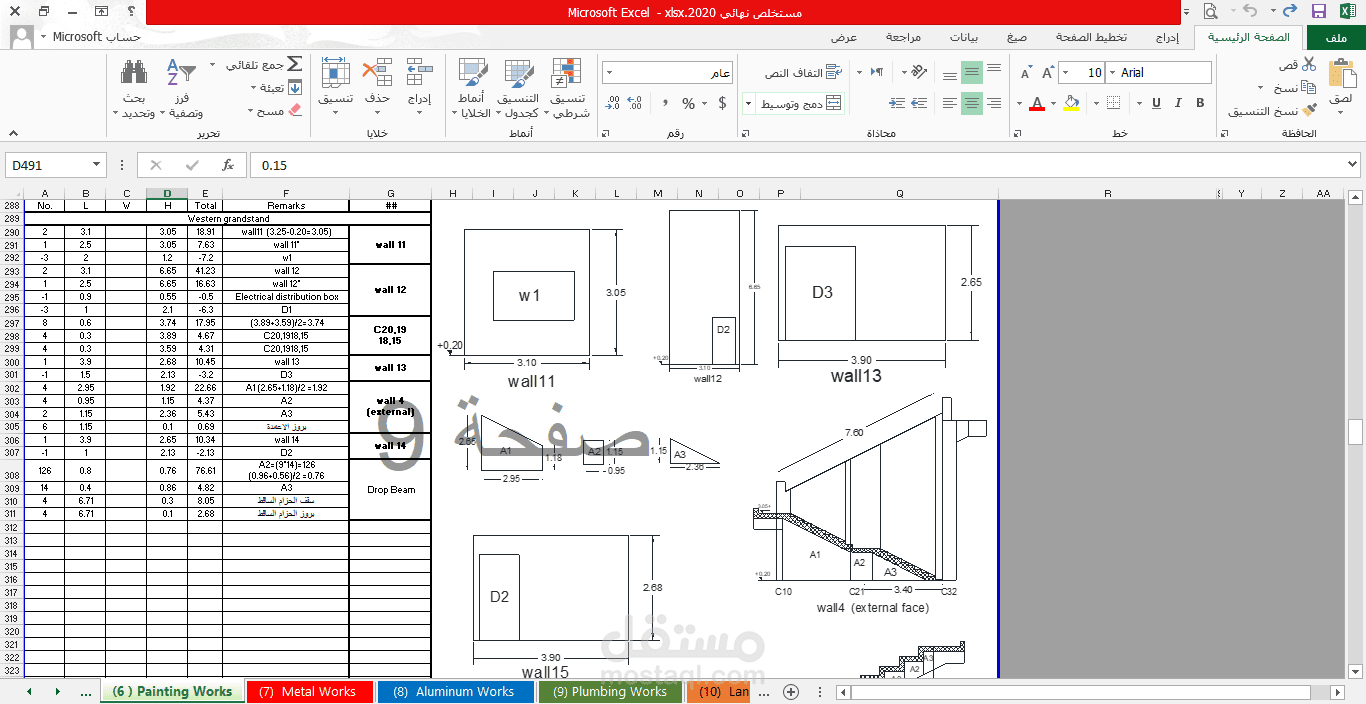Image resolution: width=1366 pixels, height=704 pixels.
Task: Save workbook from quick access toolbar
Action: 1318,12
